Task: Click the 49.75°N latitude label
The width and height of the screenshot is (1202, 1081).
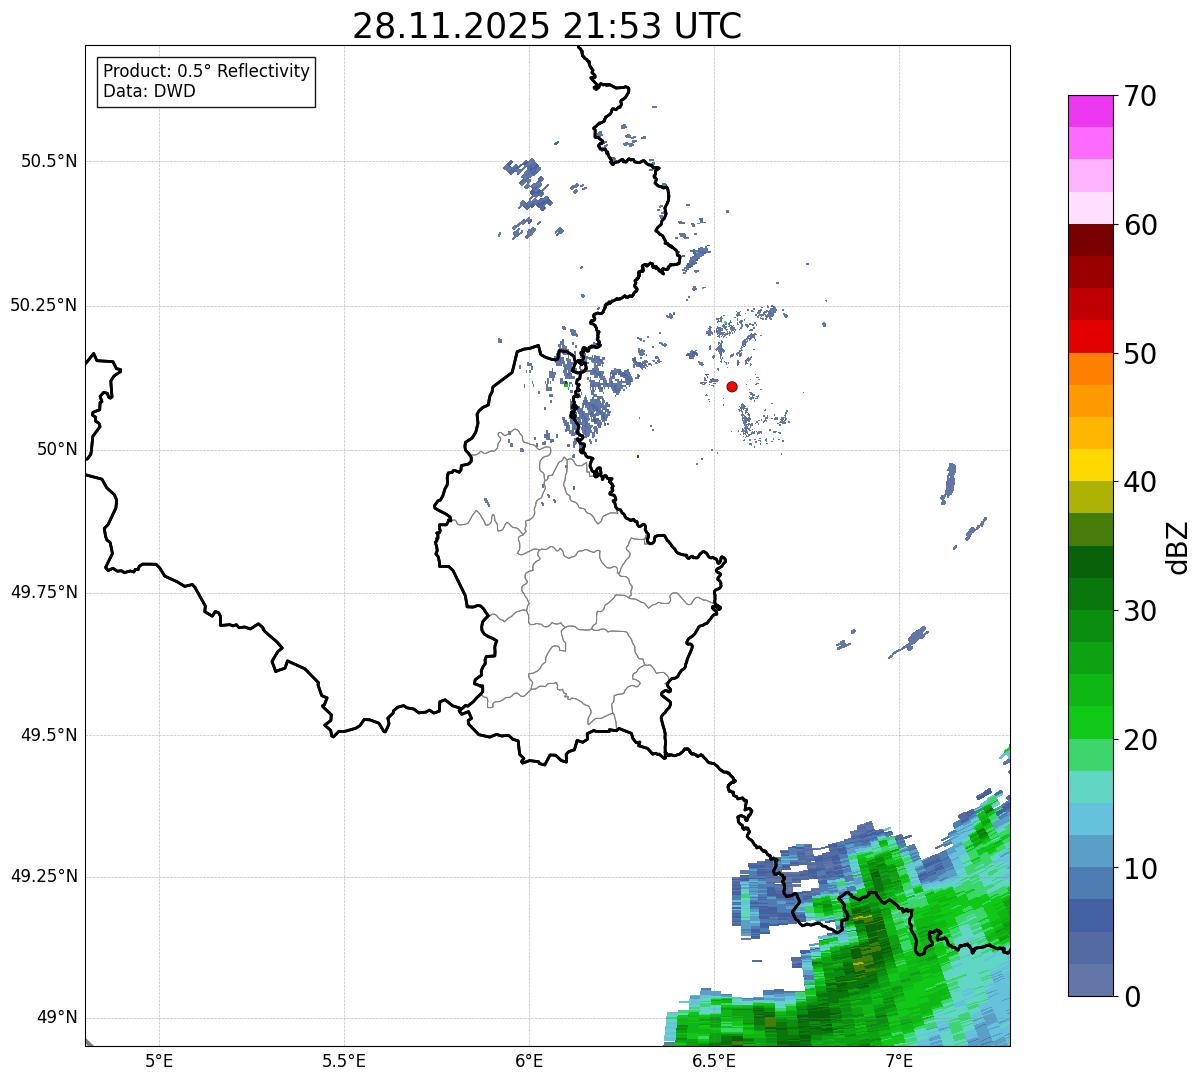Action: click(x=44, y=592)
